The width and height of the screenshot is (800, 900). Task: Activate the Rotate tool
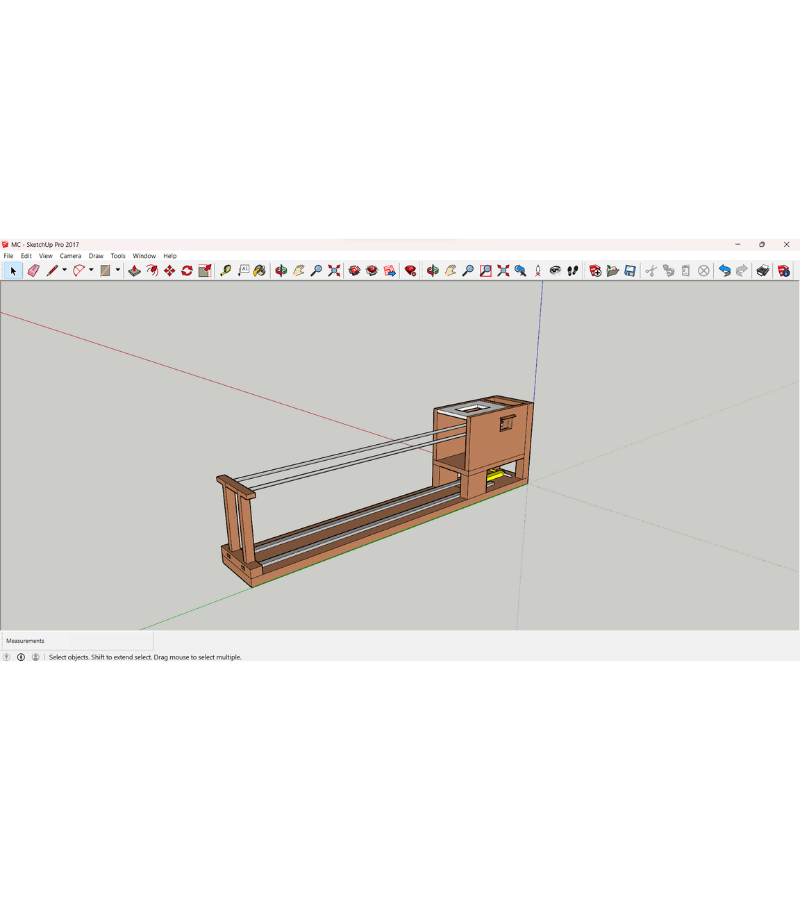tap(187, 271)
